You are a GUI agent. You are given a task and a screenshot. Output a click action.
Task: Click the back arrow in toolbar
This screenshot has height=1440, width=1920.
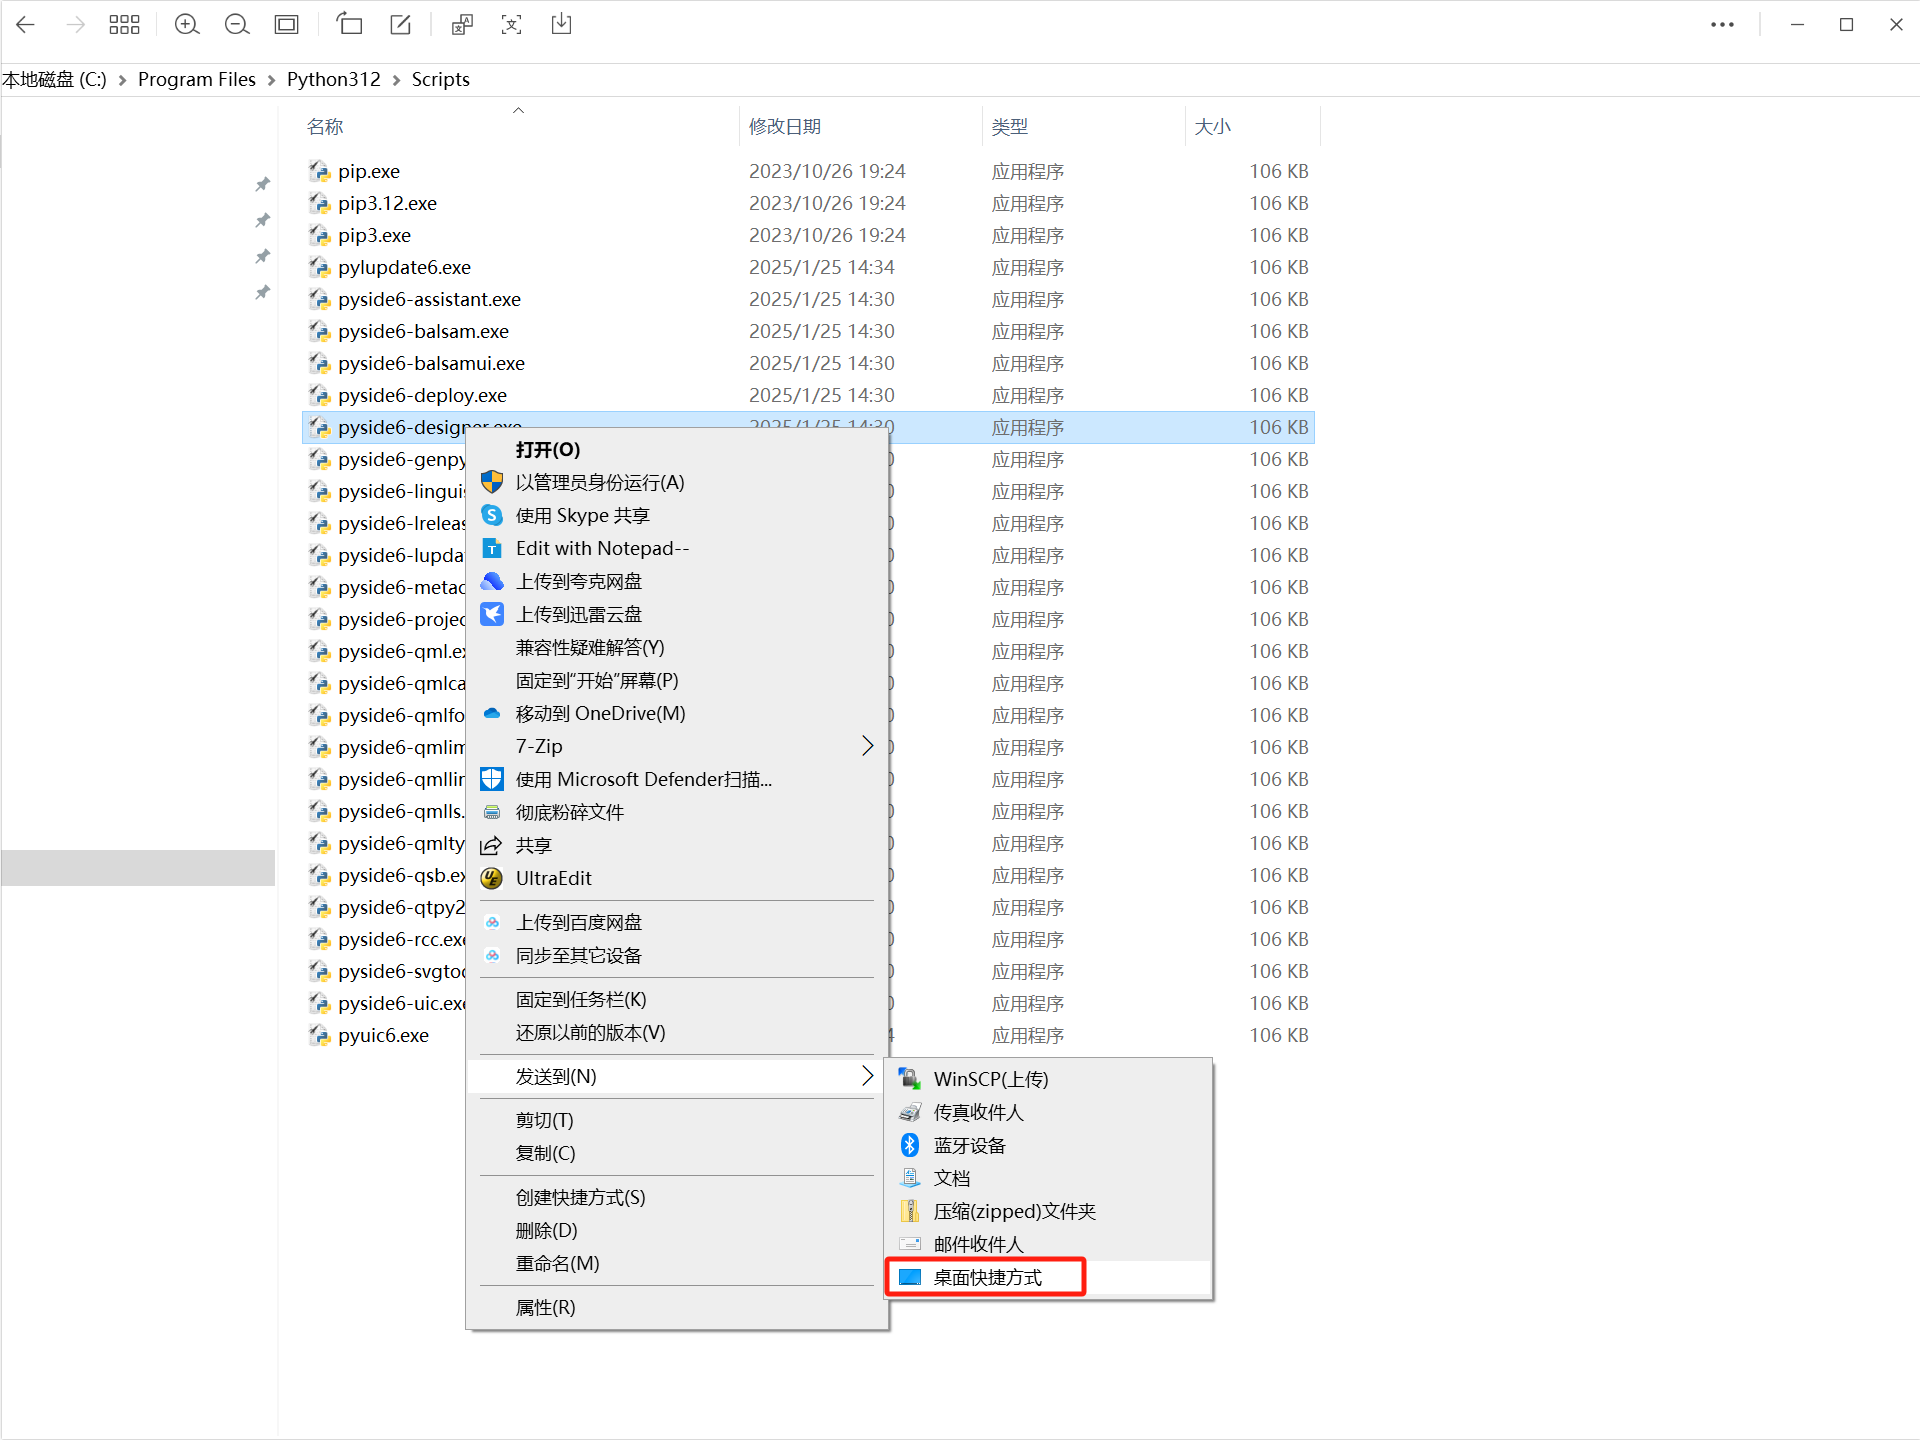(26, 25)
